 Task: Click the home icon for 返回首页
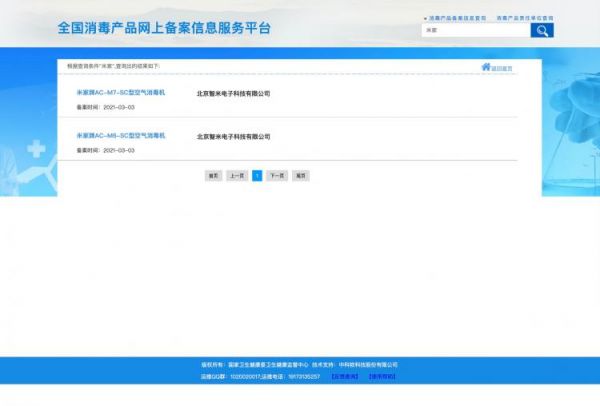click(x=486, y=67)
